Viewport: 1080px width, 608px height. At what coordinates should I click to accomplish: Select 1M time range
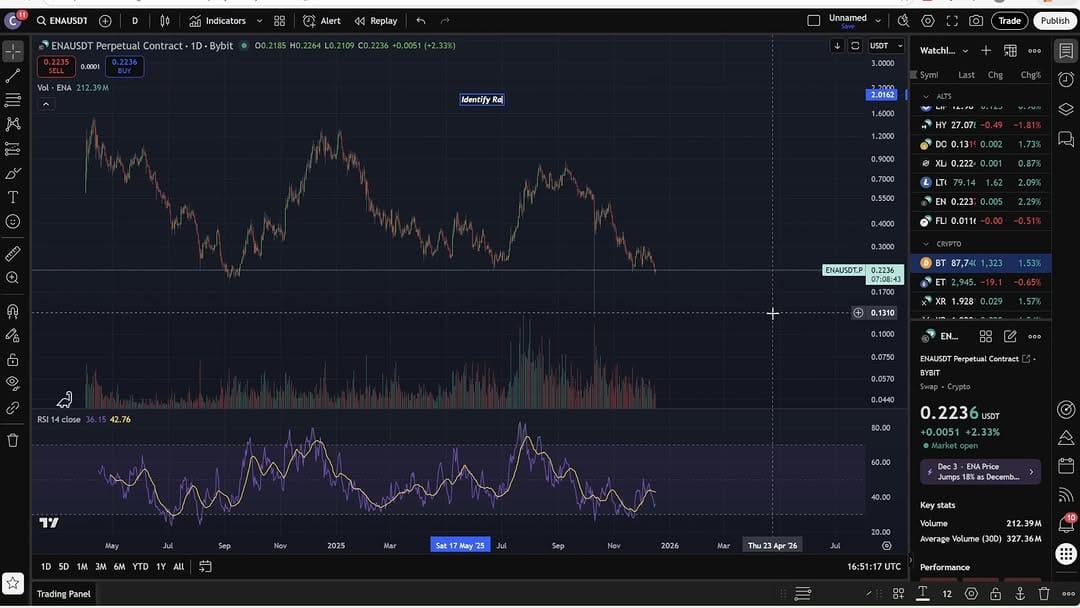(x=82, y=567)
